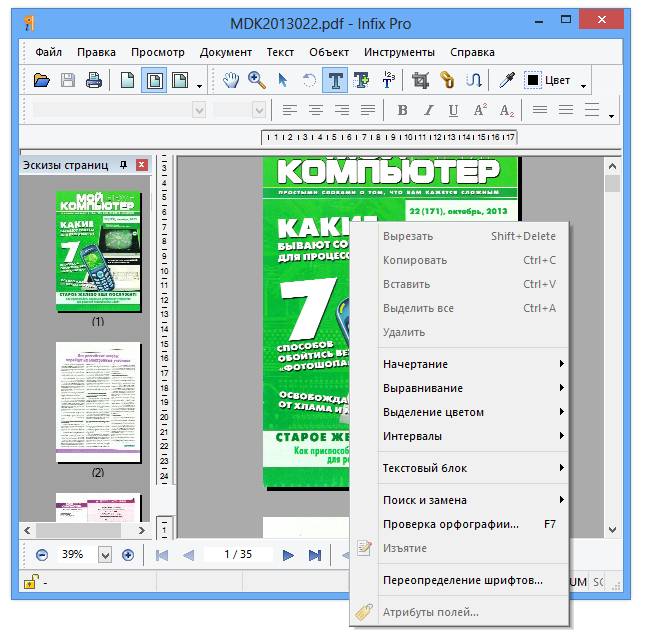This screenshot has height=636, width=648.
Task: Click the numbered text tool icon
Action: (x=388, y=80)
